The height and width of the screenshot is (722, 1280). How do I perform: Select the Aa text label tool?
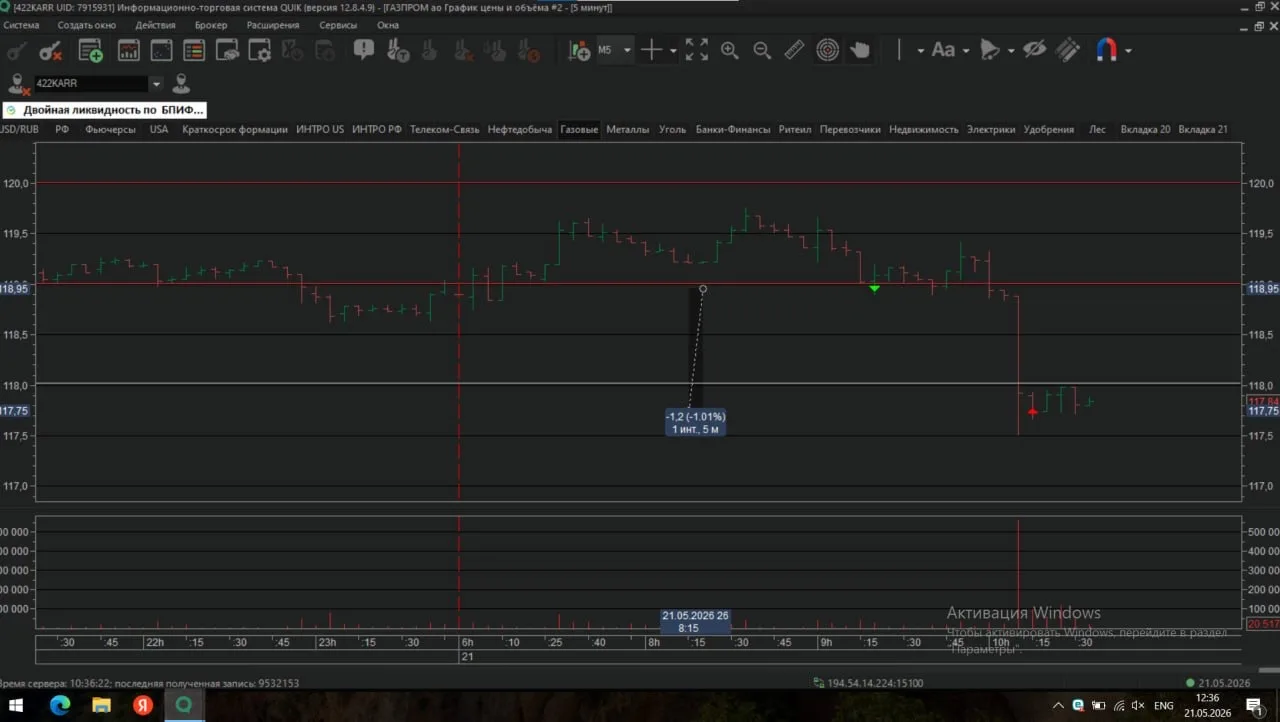coord(943,50)
